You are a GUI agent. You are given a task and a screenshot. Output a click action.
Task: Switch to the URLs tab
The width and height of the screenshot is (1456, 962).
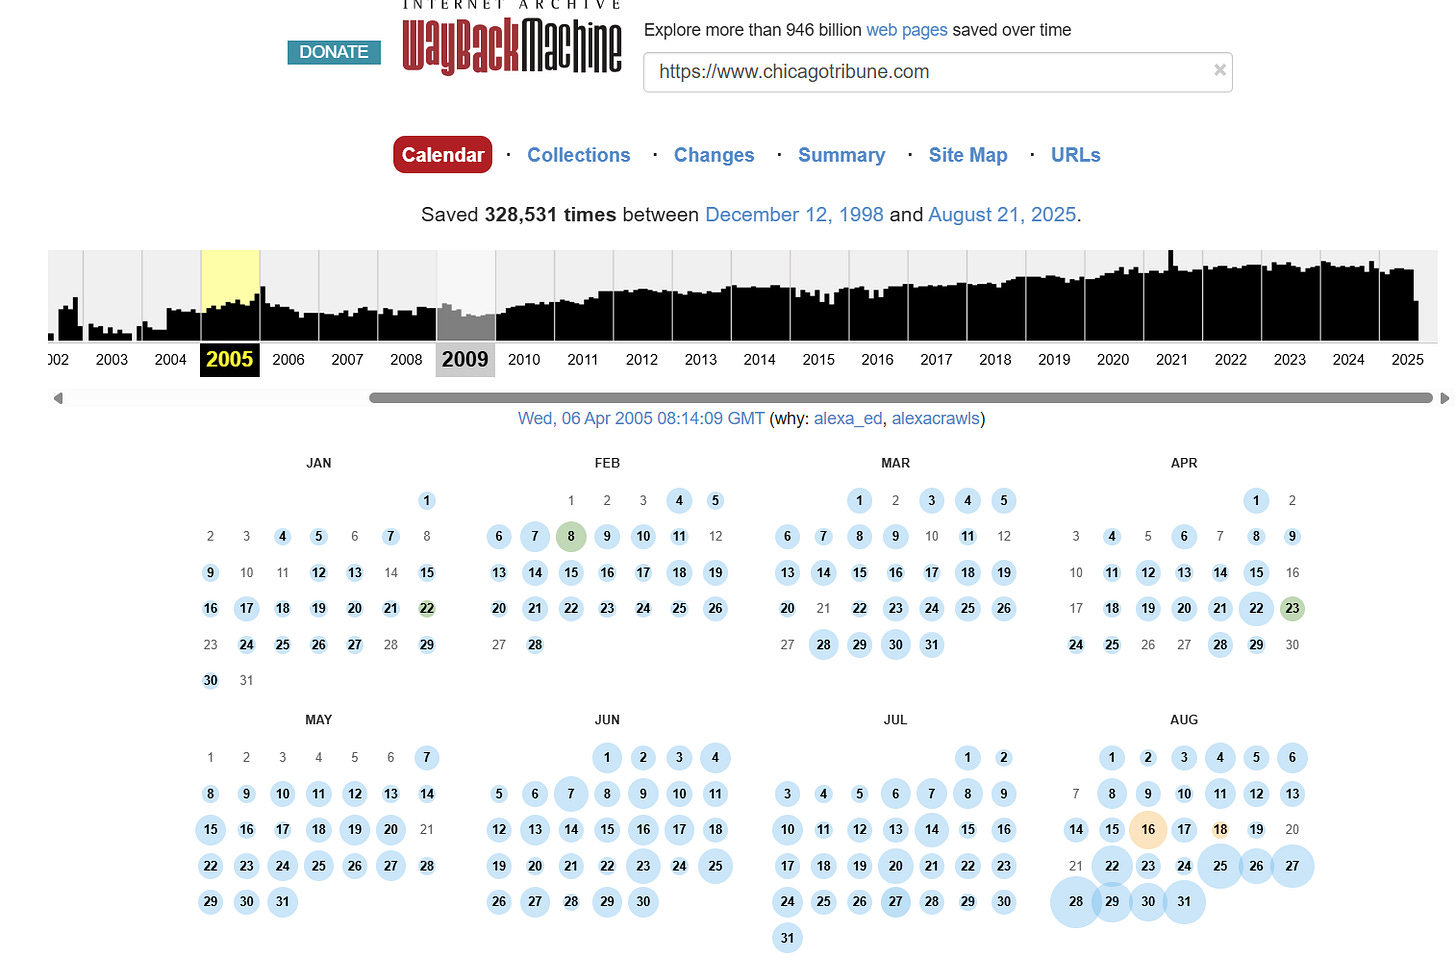point(1075,155)
